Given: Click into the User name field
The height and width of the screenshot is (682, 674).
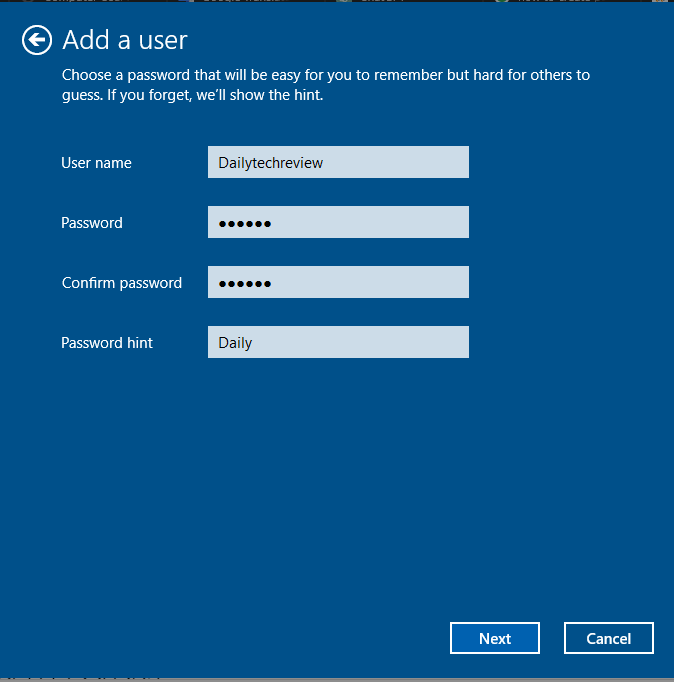Looking at the screenshot, I should [x=338, y=162].
